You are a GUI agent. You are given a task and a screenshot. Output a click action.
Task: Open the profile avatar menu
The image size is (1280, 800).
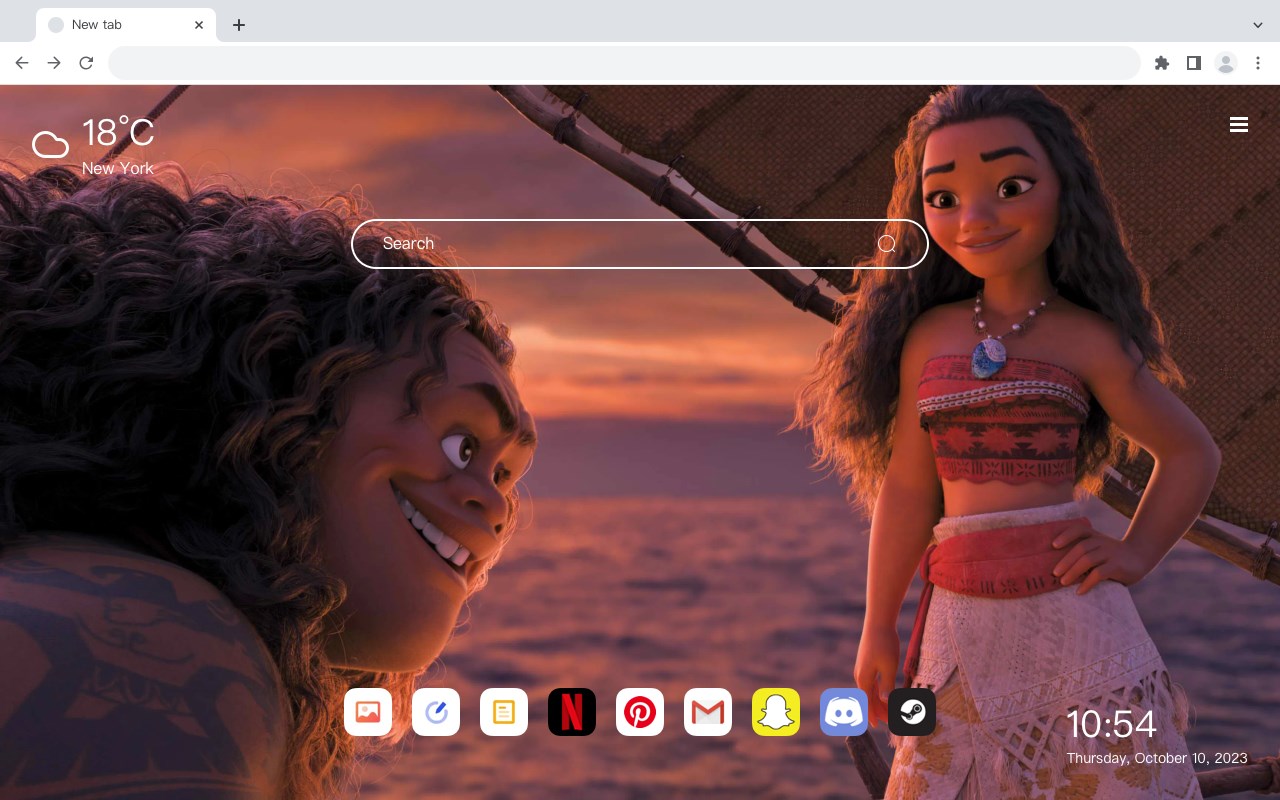1226,63
